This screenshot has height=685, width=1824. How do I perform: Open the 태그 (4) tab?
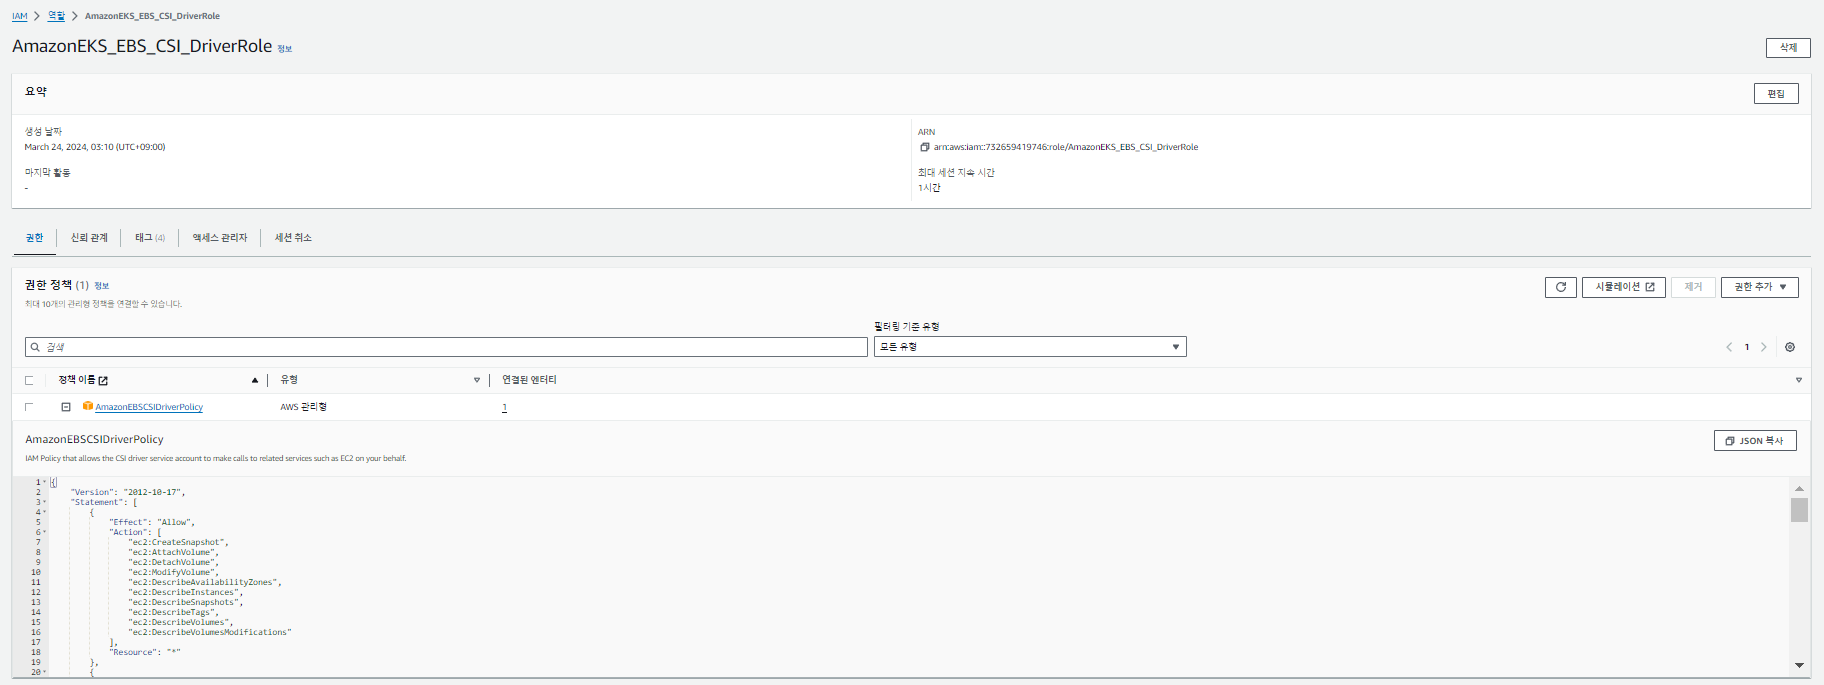point(150,238)
